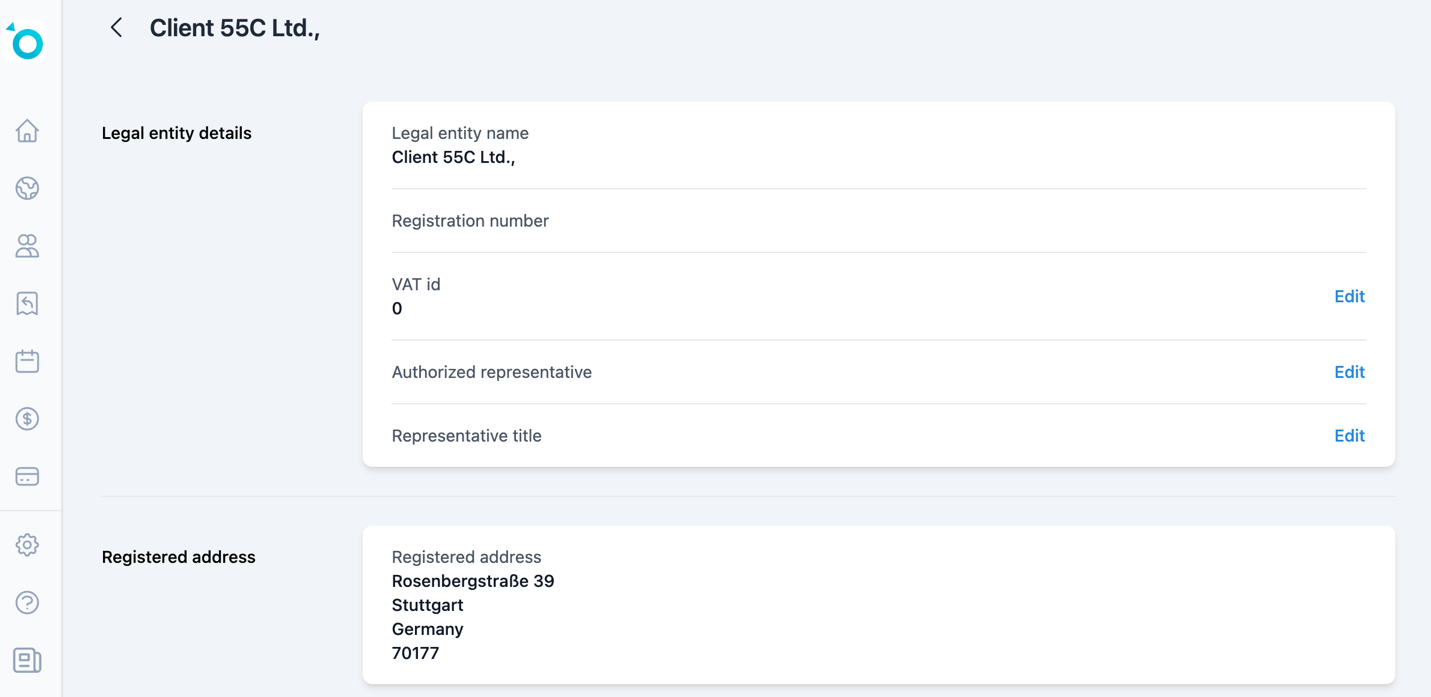Viewport: 1431px width, 697px height.
Task: Open the newspaper icon in sidebar
Action: click(27, 660)
